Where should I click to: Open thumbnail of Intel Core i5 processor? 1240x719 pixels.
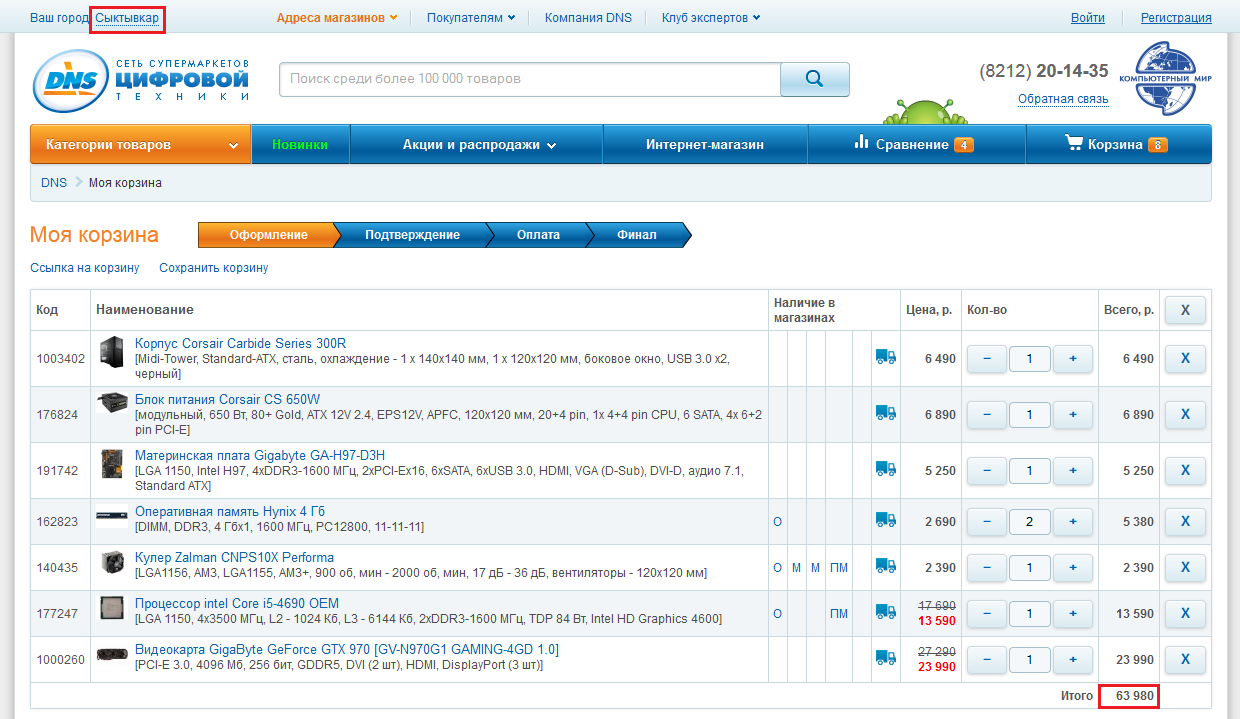point(111,609)
